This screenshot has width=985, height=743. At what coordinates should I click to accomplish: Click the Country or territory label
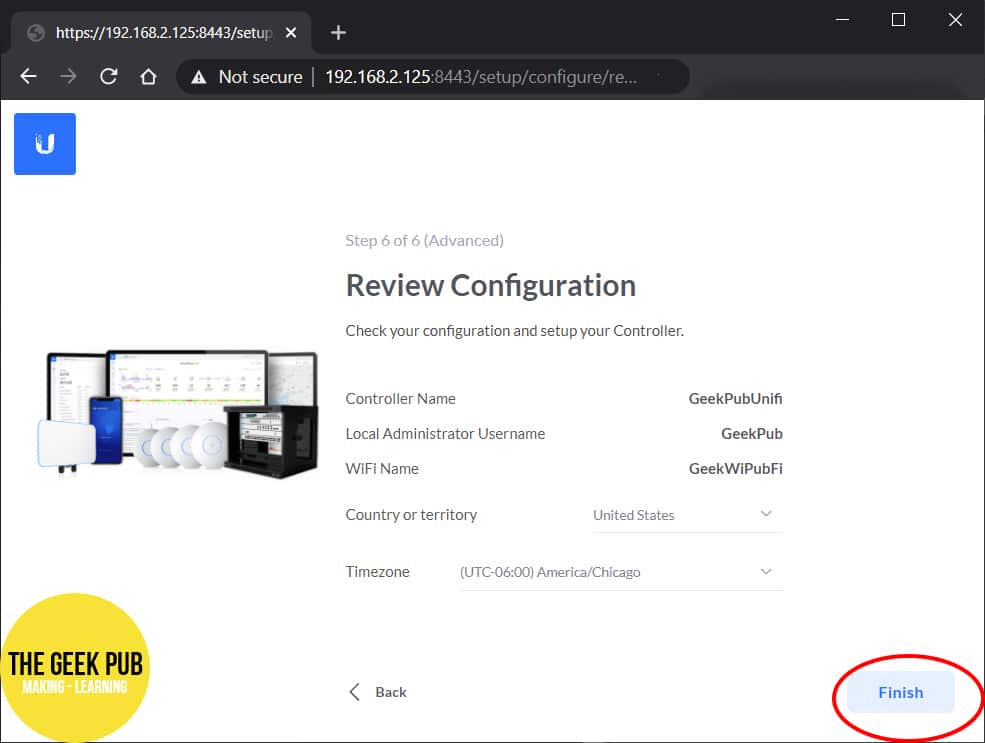(411, 515)
